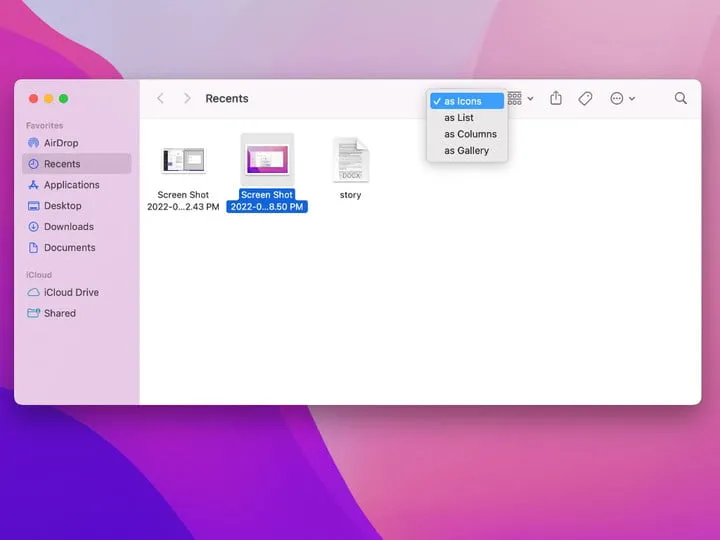Click the back navigation arrow

tap(160, 98)
